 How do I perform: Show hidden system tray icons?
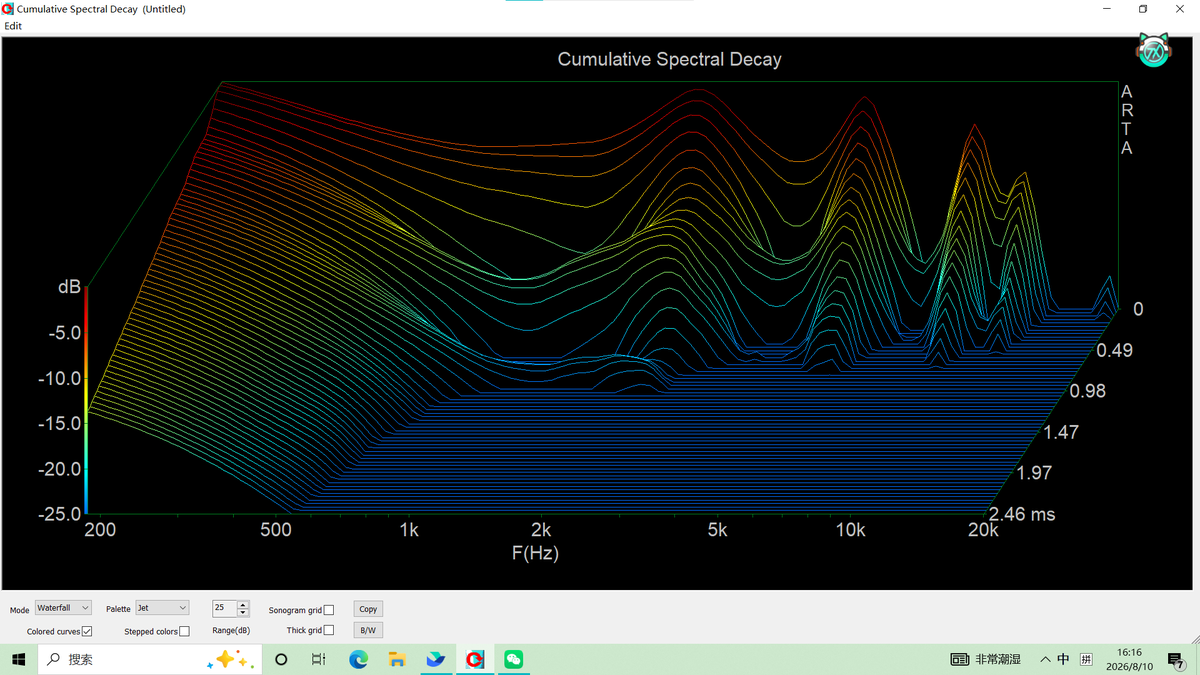[x=1045, y=660]
